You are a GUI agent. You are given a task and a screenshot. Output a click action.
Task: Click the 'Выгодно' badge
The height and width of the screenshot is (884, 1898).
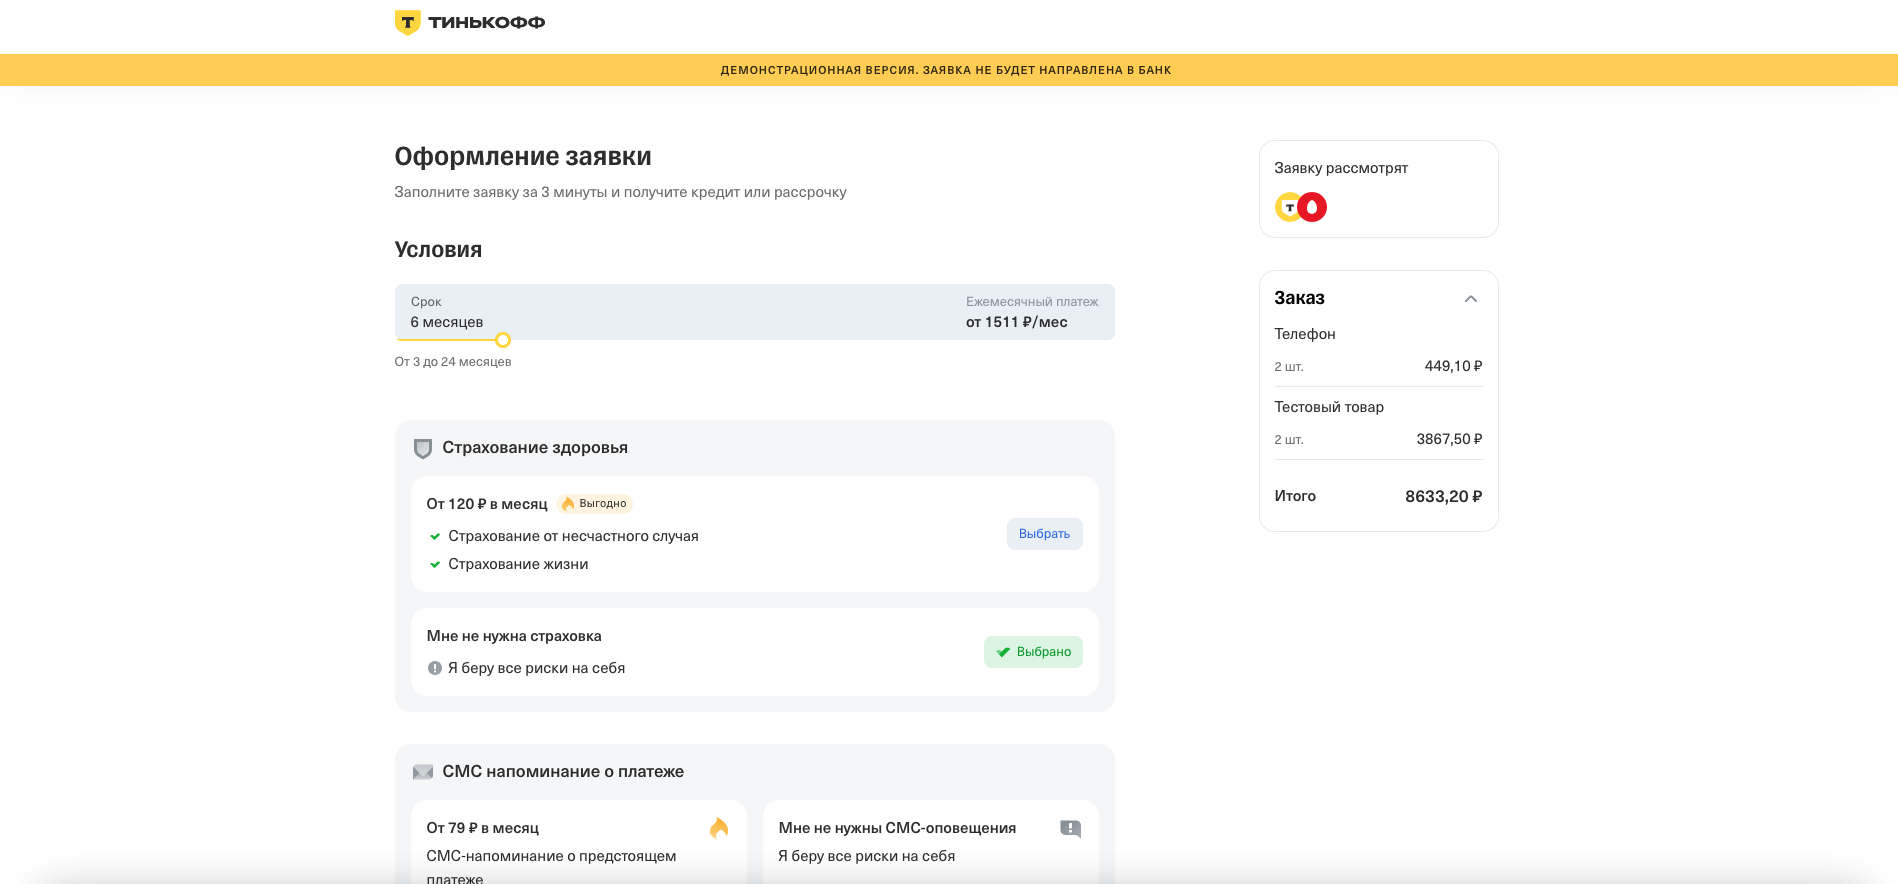tap(596, 504)
